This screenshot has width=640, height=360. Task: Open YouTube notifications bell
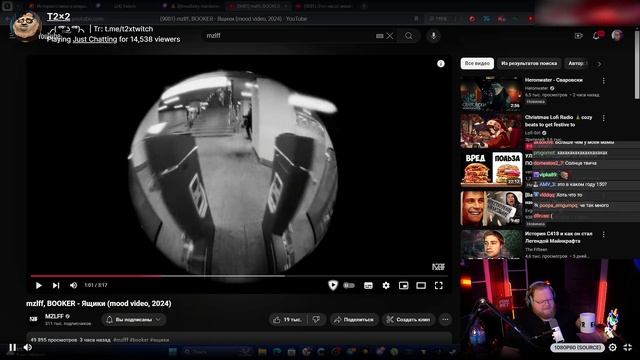point(596,36)
